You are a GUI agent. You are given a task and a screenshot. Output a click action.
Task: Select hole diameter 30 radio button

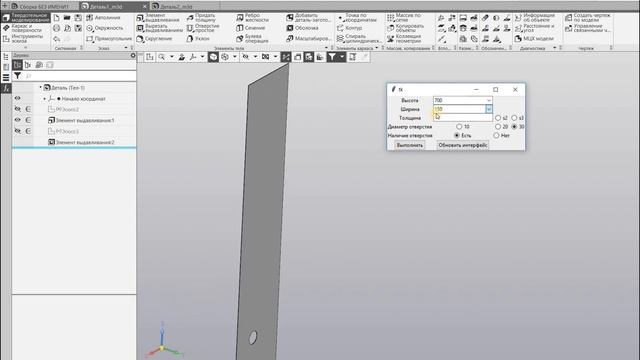point(514,127)
